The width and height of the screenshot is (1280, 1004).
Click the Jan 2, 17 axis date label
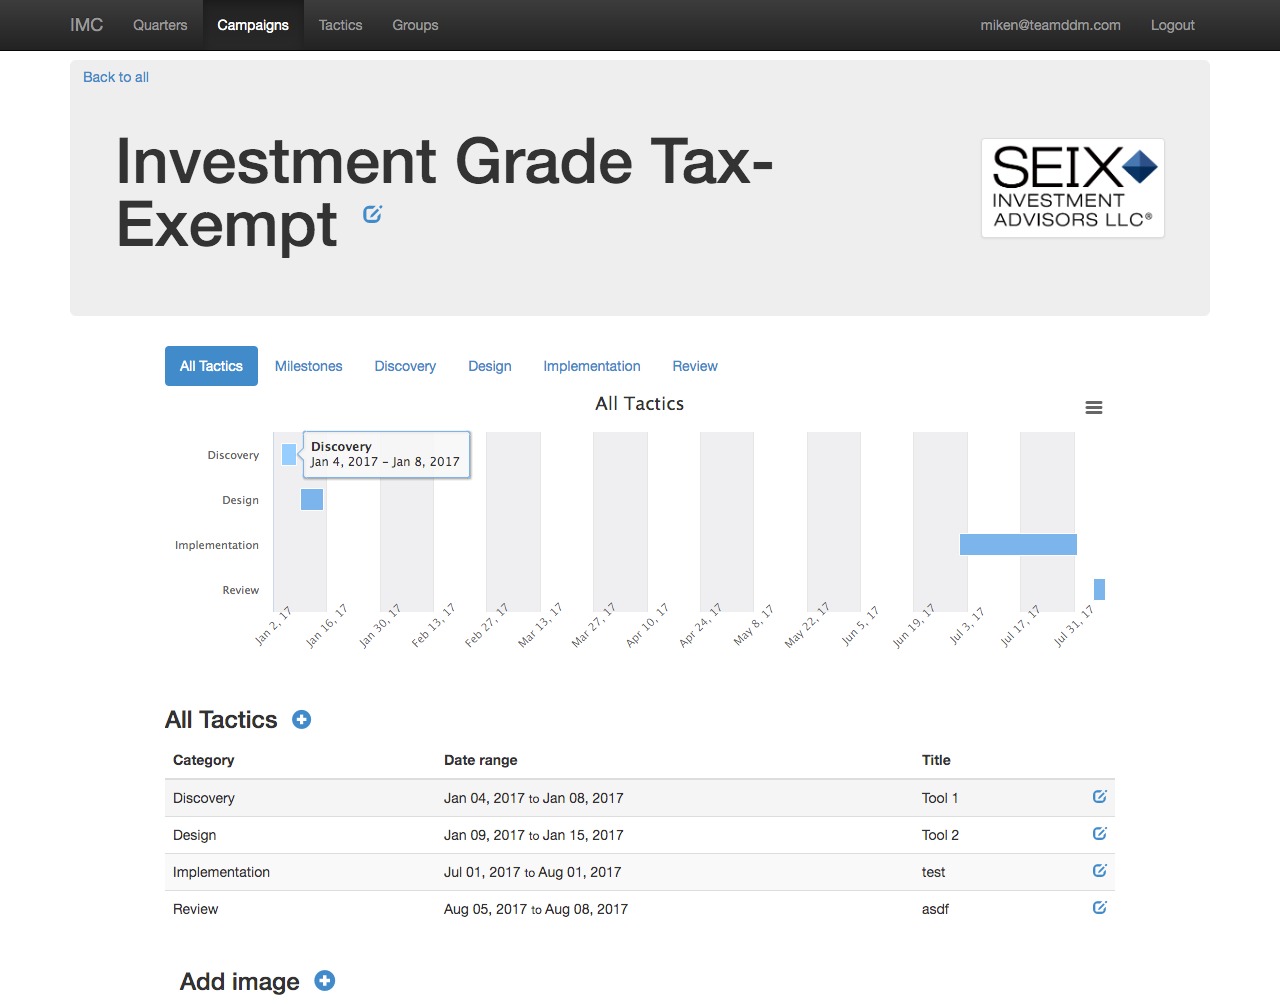pos(273,626)
